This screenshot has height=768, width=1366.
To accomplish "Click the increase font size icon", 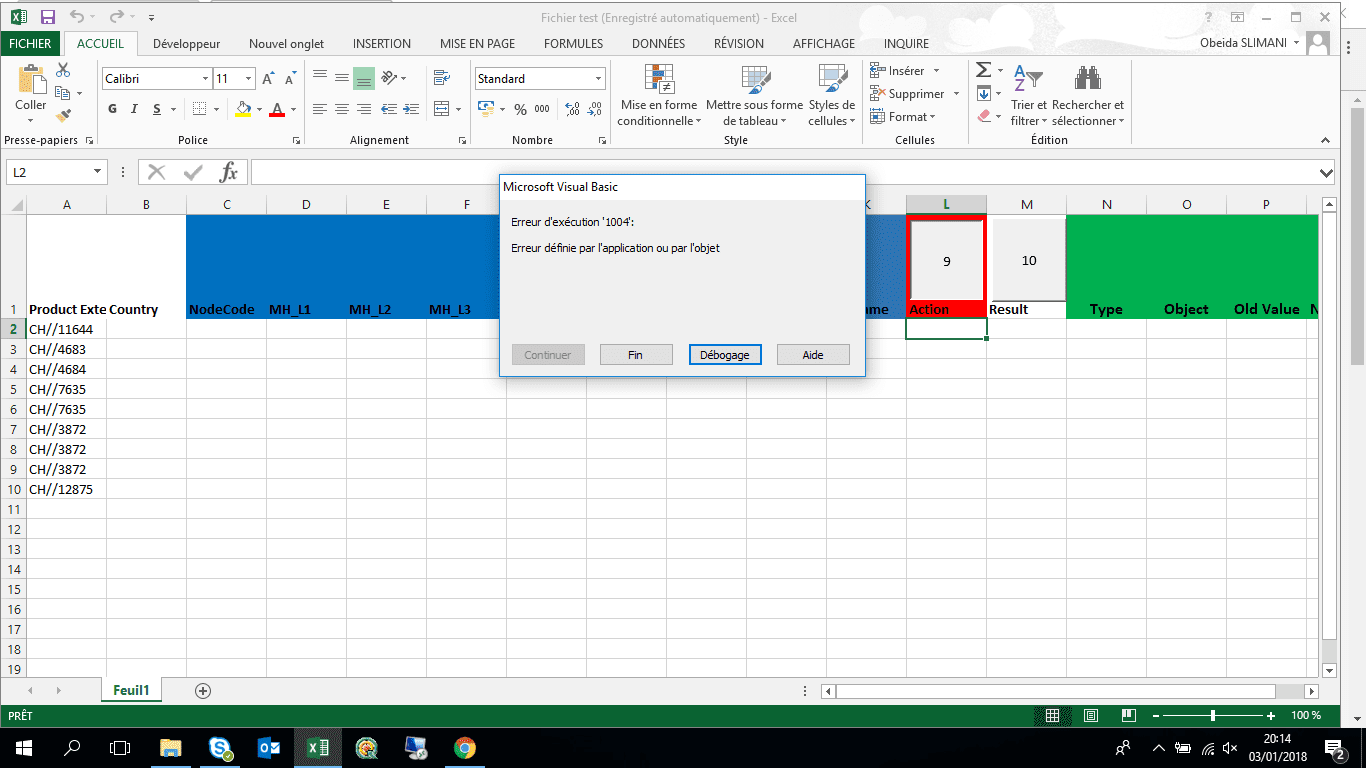I will pyautogui.click(x=268, y=79).
